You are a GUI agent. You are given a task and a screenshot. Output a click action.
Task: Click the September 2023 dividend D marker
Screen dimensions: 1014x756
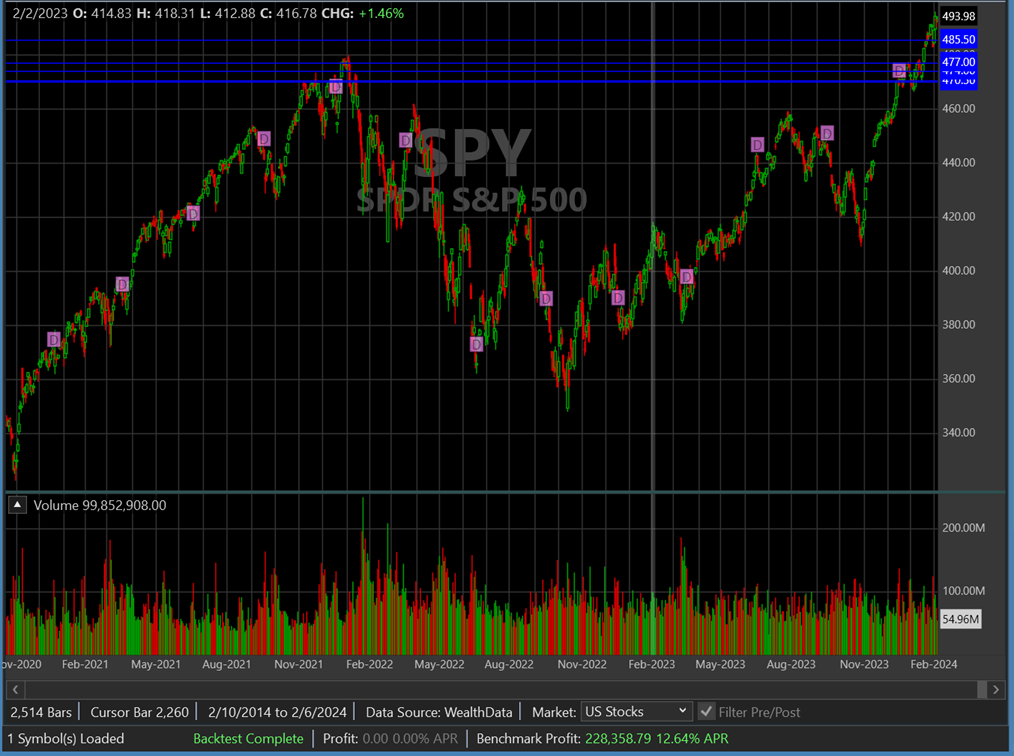coord(826,133)
